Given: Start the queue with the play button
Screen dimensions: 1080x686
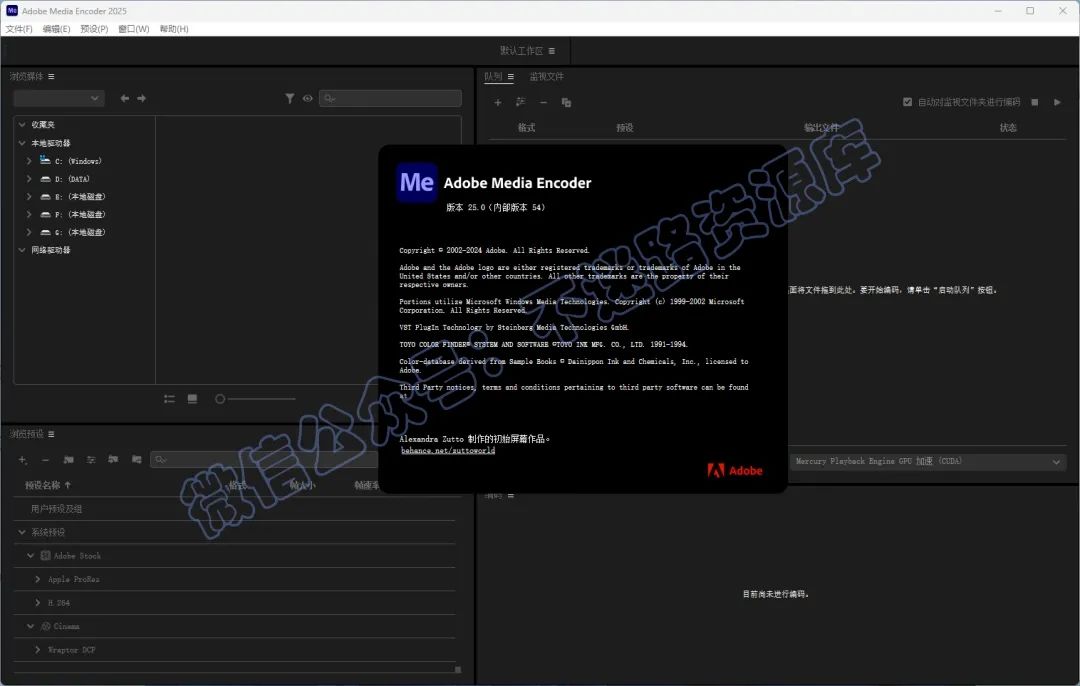Looking at the screenshot, I should (x=1057, y=102).
